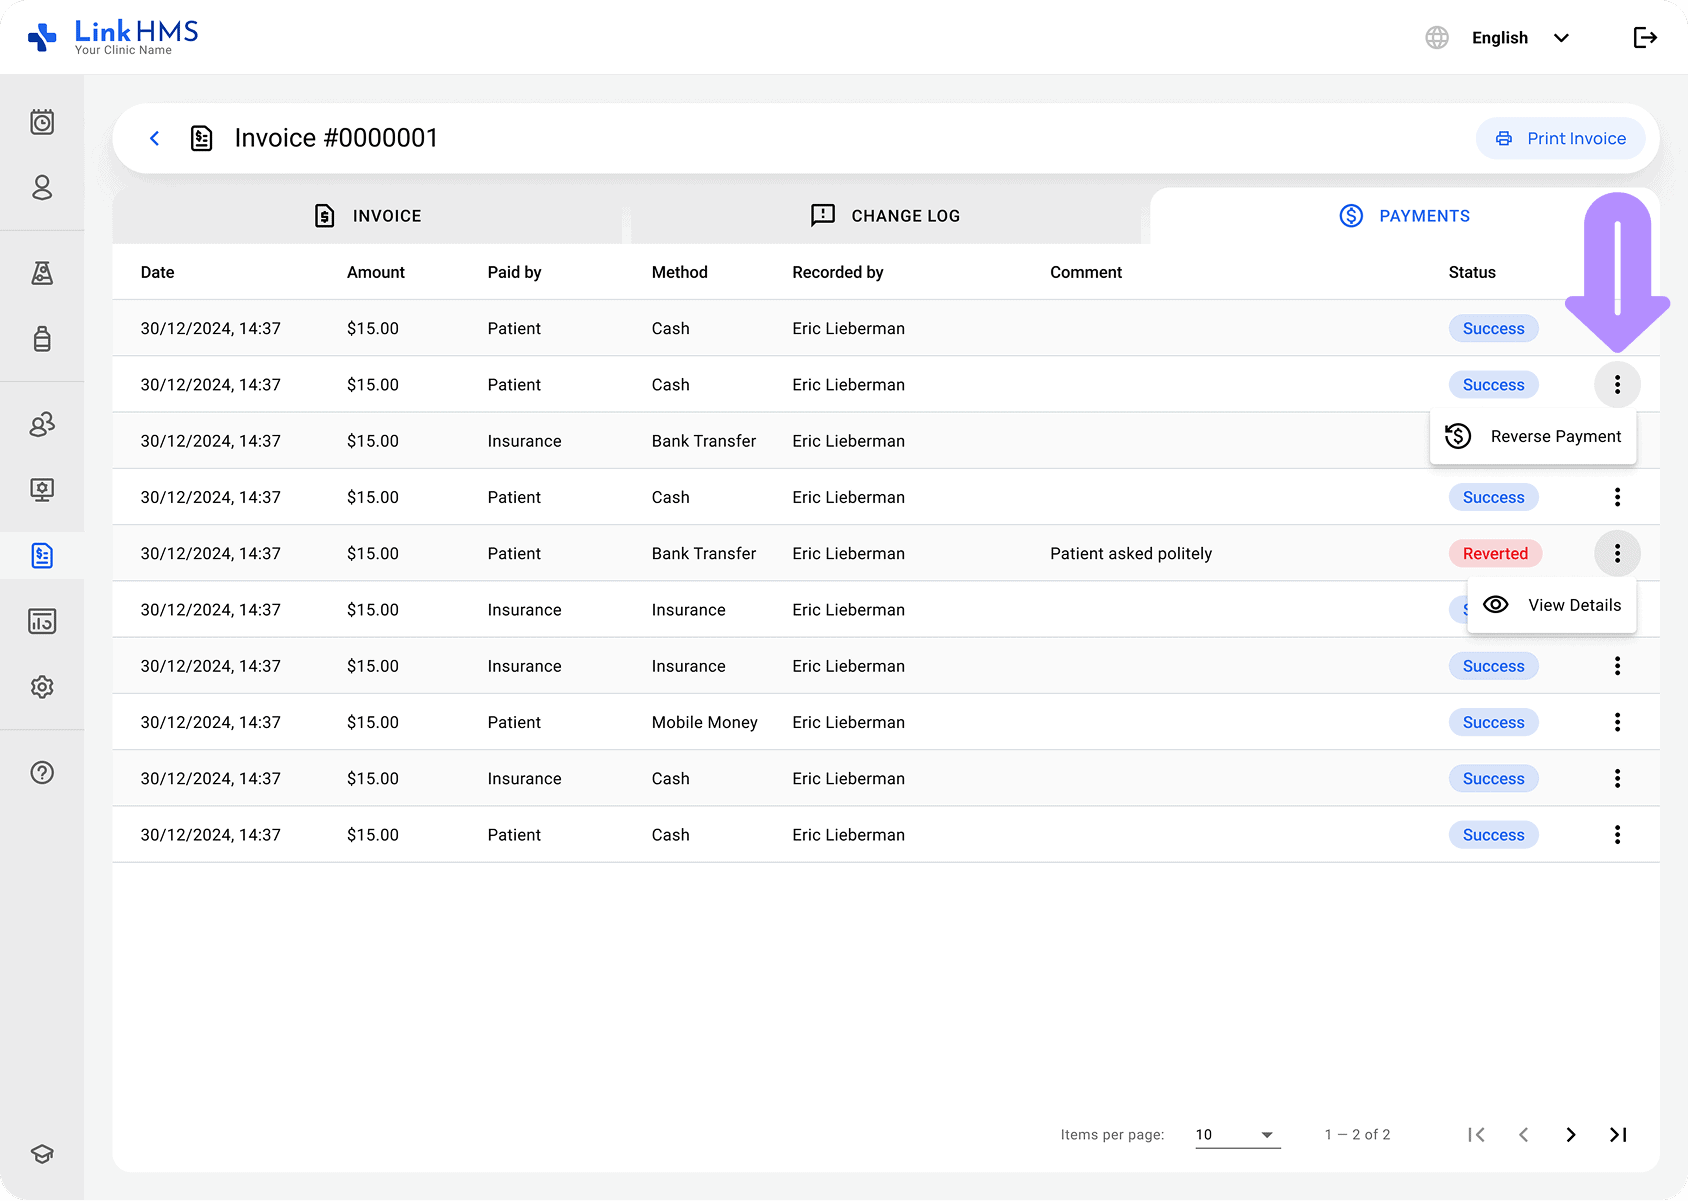Click the Print Invoice button
This screenshot has width=1688, height=1201.
click(1560, 138)
